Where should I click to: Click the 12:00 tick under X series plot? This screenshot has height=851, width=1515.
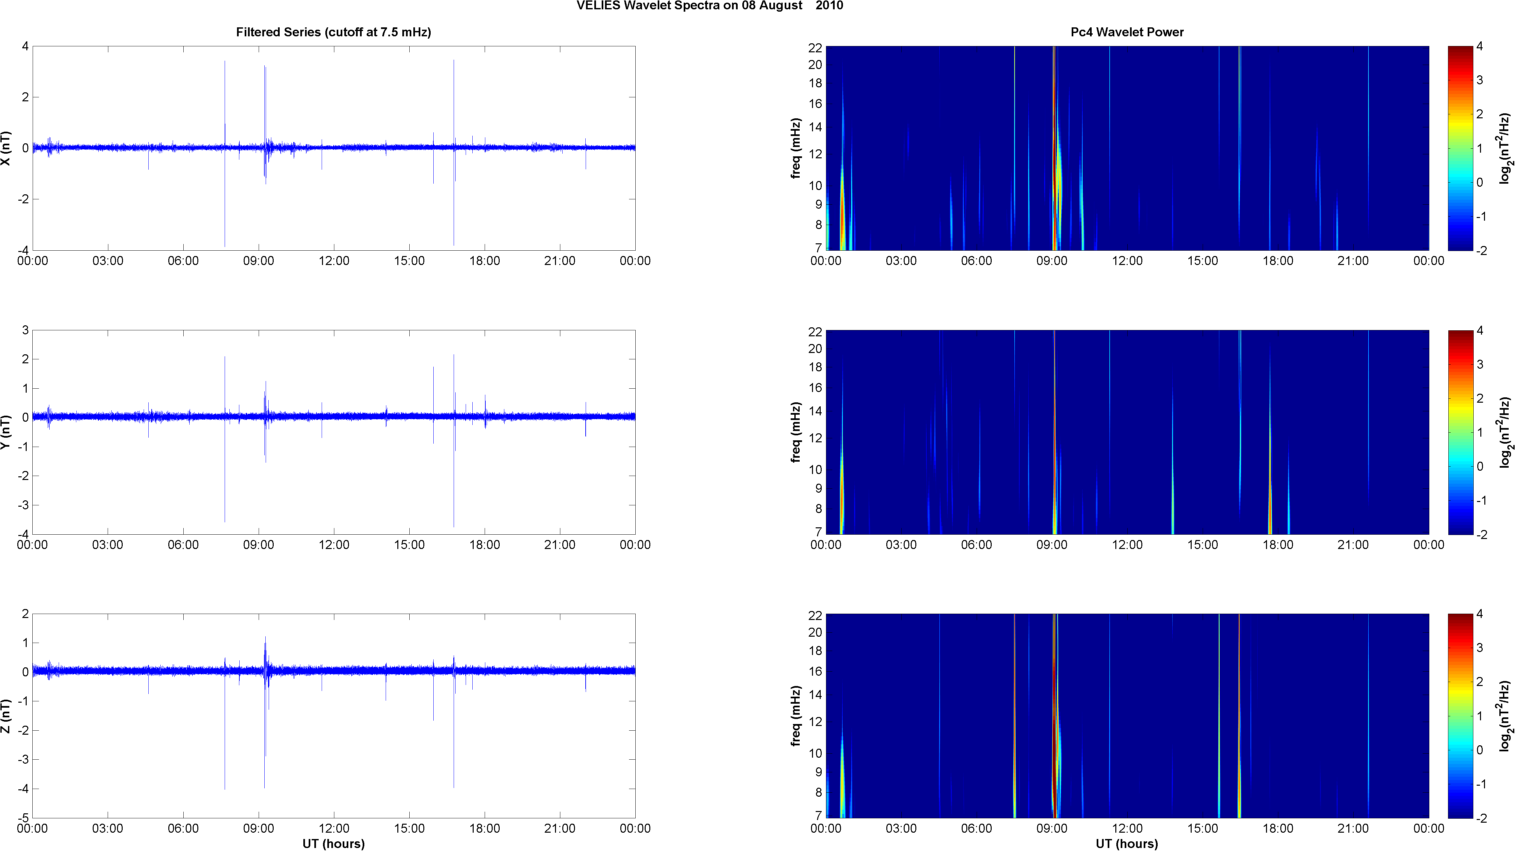[x=334, y=261]
